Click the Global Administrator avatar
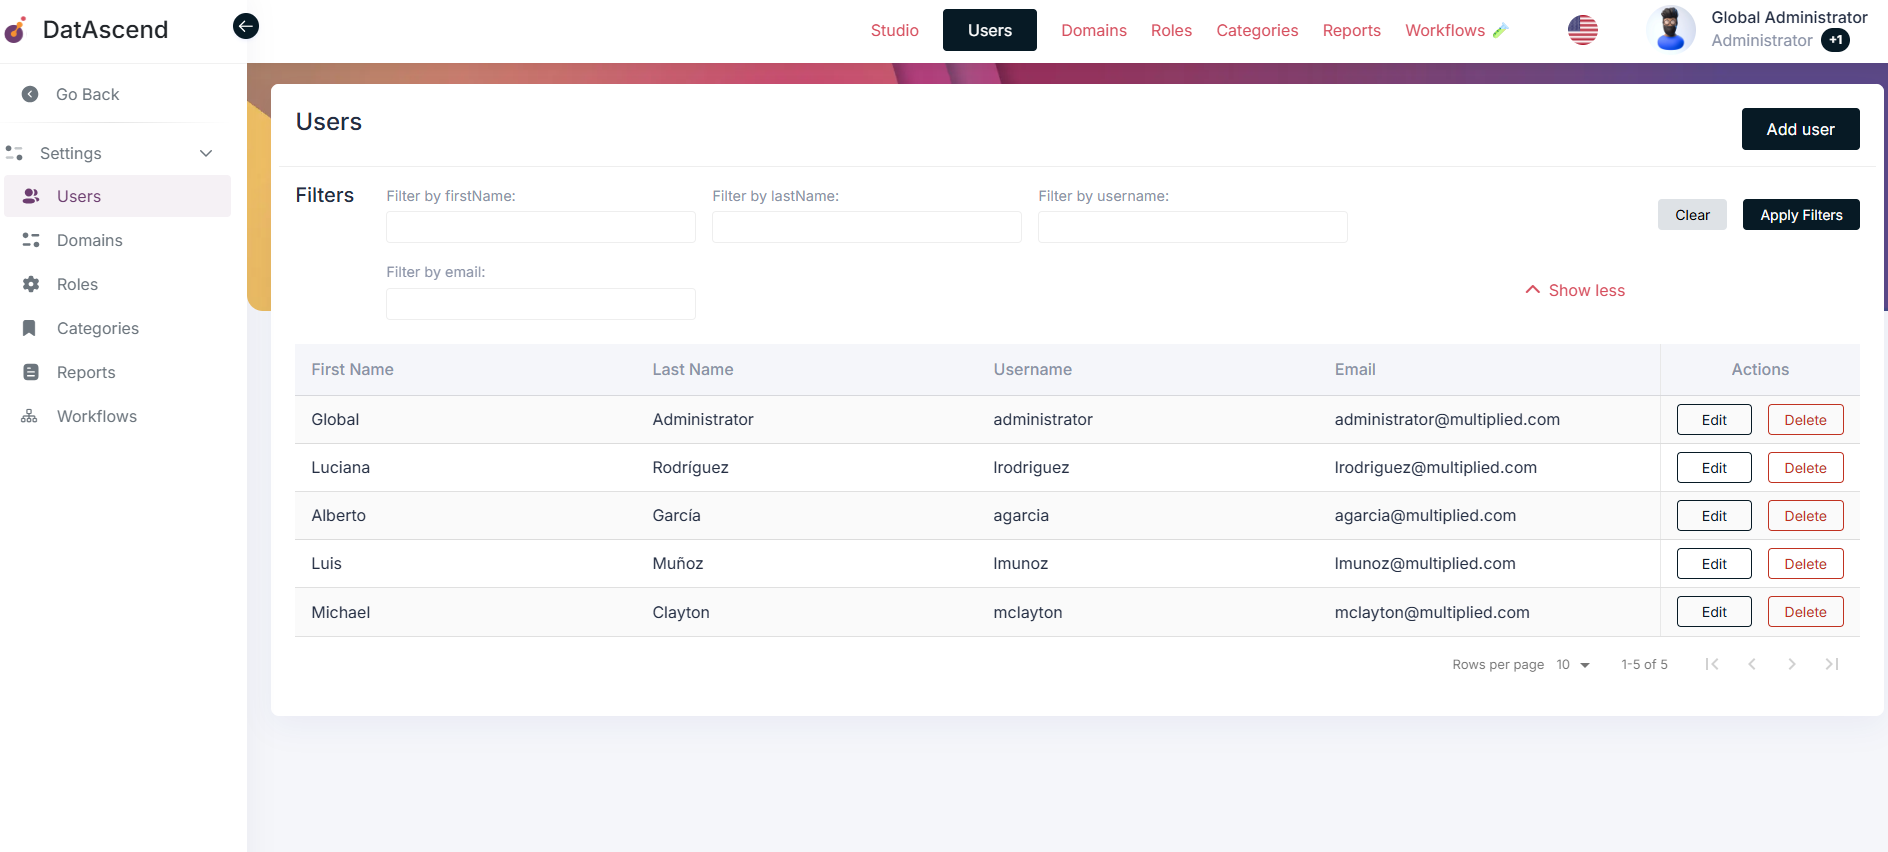The height and width of the screenshot is (852, 1888). click(x=1670, y=29)
